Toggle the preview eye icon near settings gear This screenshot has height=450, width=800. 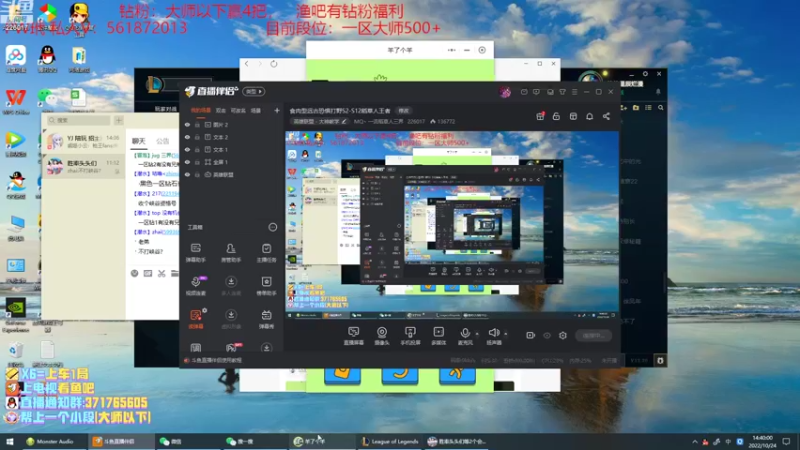(547, 335)
